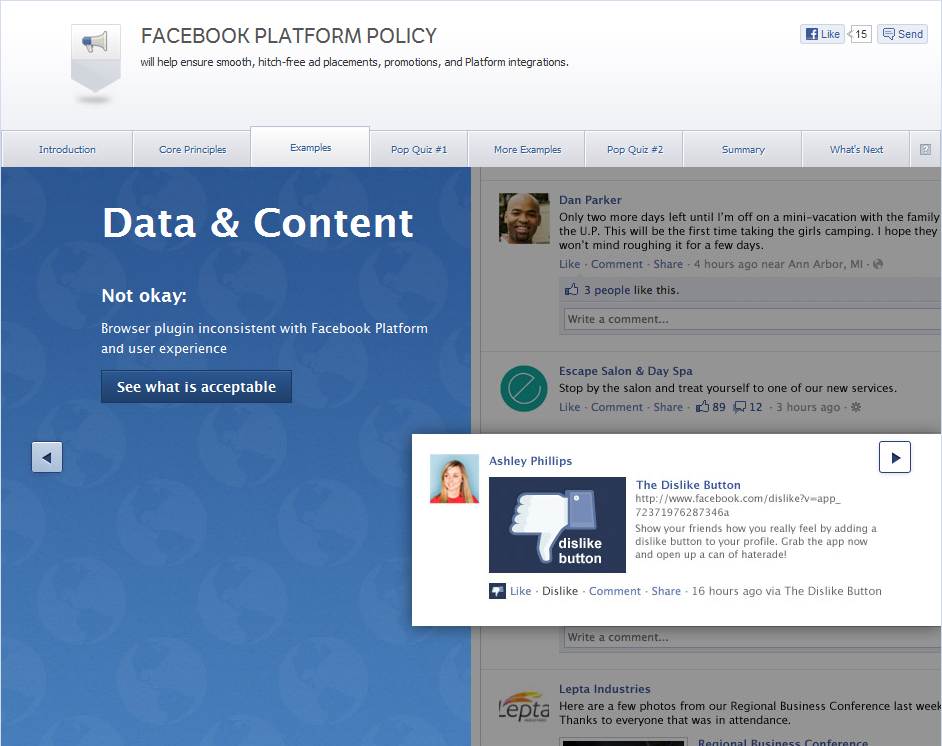
Task: Click the help question mark icon
Action: tap(925, 149)
